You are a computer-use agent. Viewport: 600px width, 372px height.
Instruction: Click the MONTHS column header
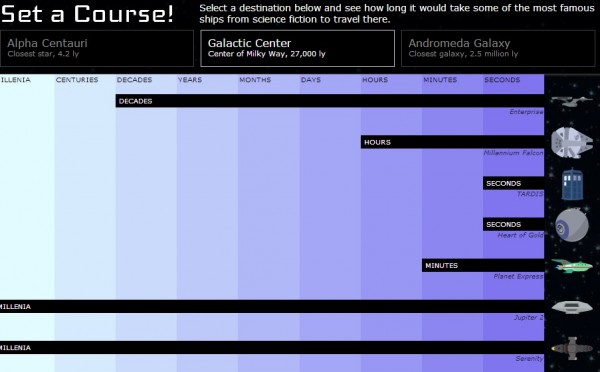(x=255, y=80)
